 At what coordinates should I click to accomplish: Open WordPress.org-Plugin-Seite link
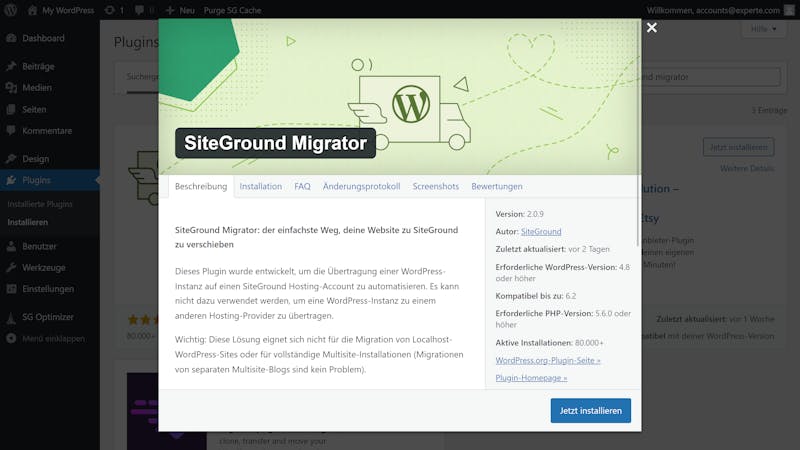pyautogui.click(x=548, y=360)
